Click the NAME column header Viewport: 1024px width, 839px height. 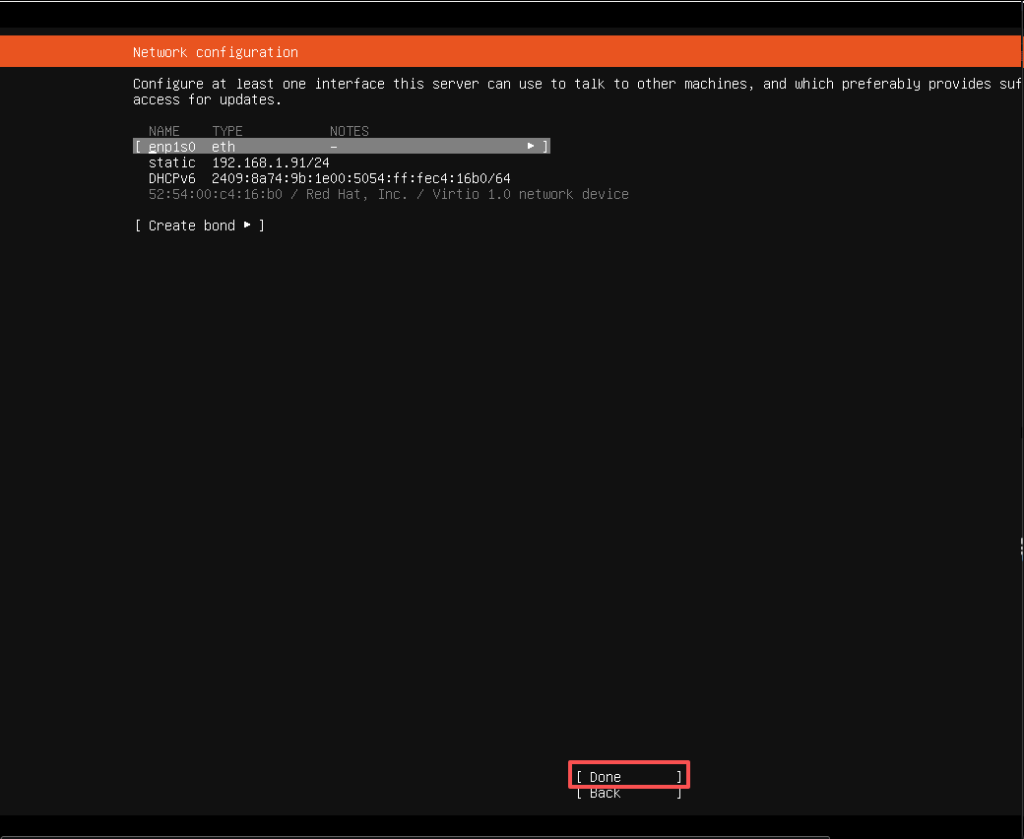(x=164, y=130)
